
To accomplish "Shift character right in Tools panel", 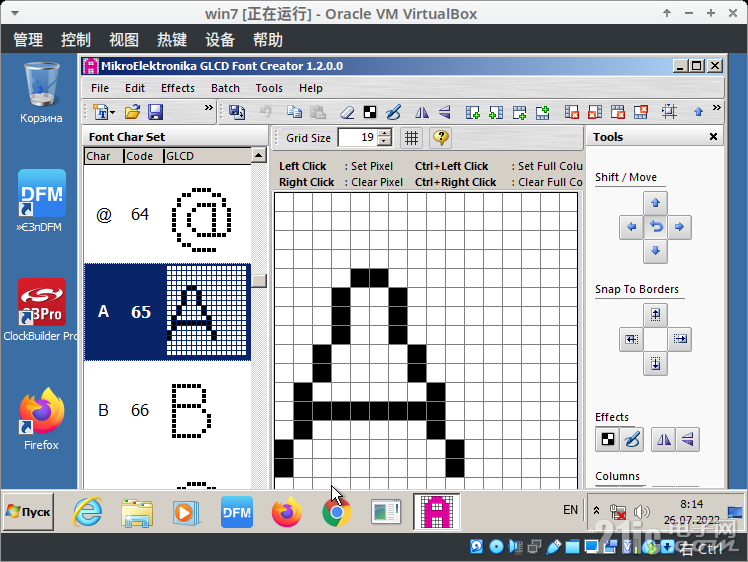I will tap(679, 227).
